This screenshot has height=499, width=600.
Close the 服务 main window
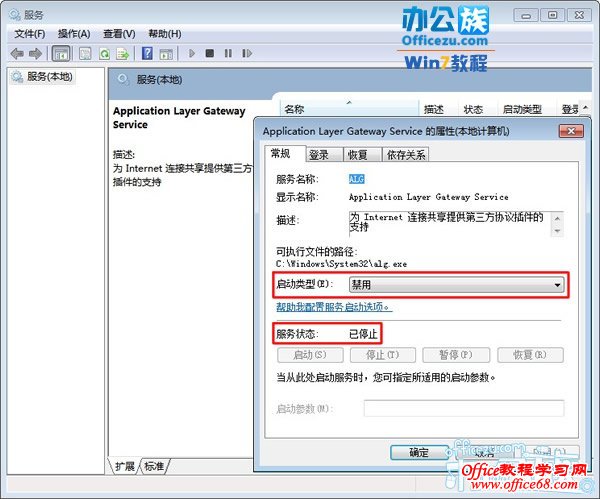tap(579, 15)
